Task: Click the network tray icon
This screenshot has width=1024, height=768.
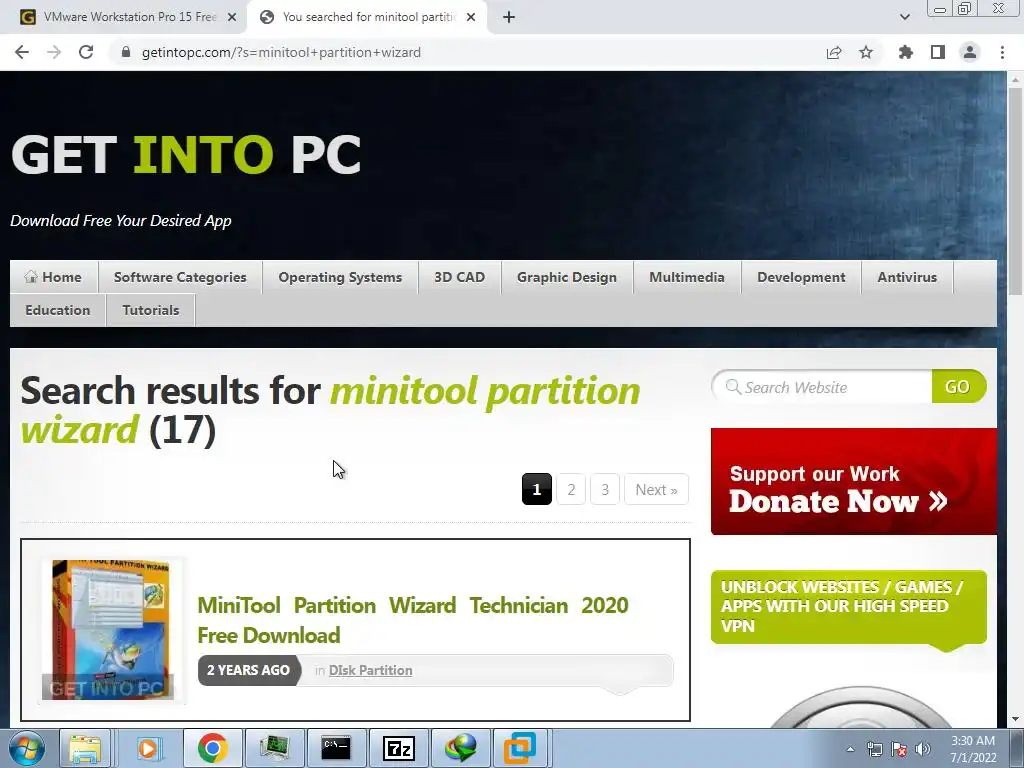Action: point(874,749)
